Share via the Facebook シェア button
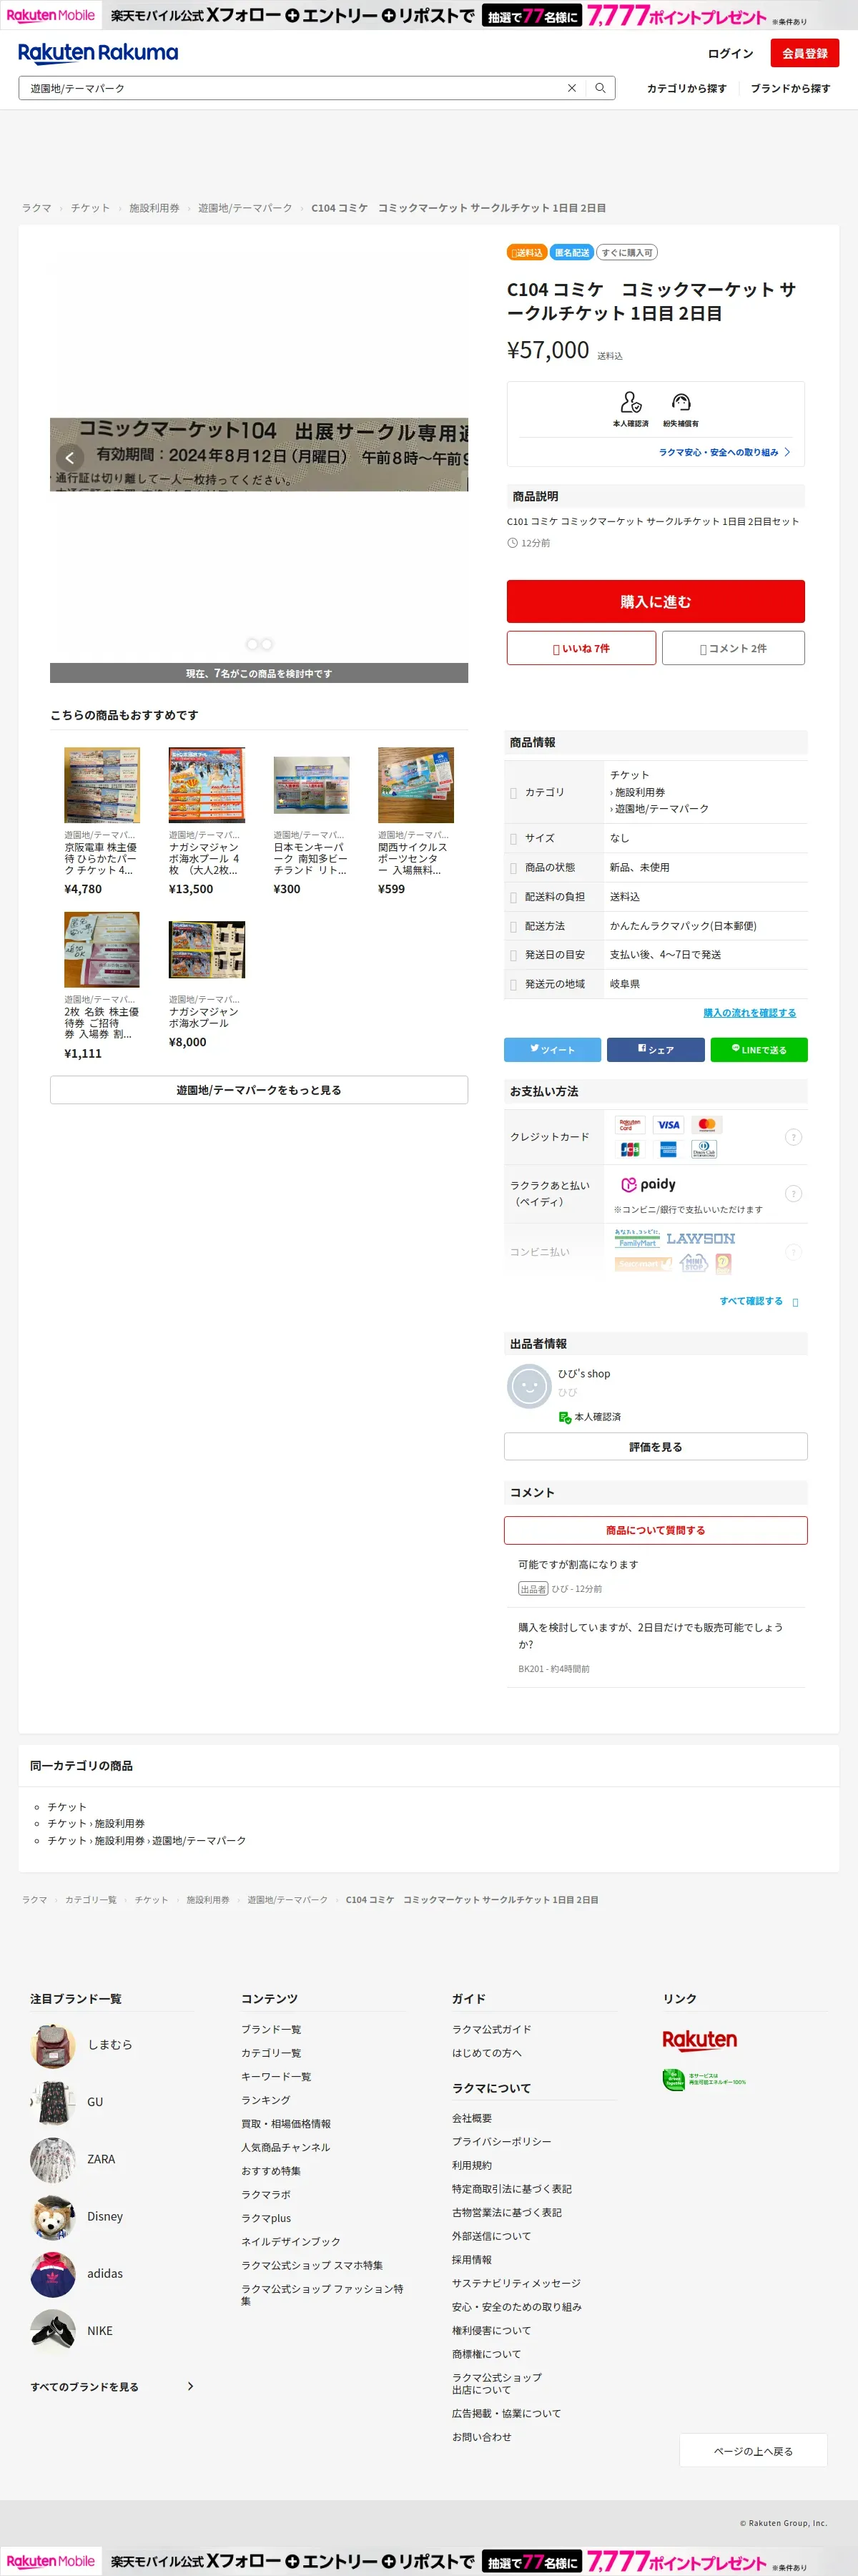 [655, 1049]
